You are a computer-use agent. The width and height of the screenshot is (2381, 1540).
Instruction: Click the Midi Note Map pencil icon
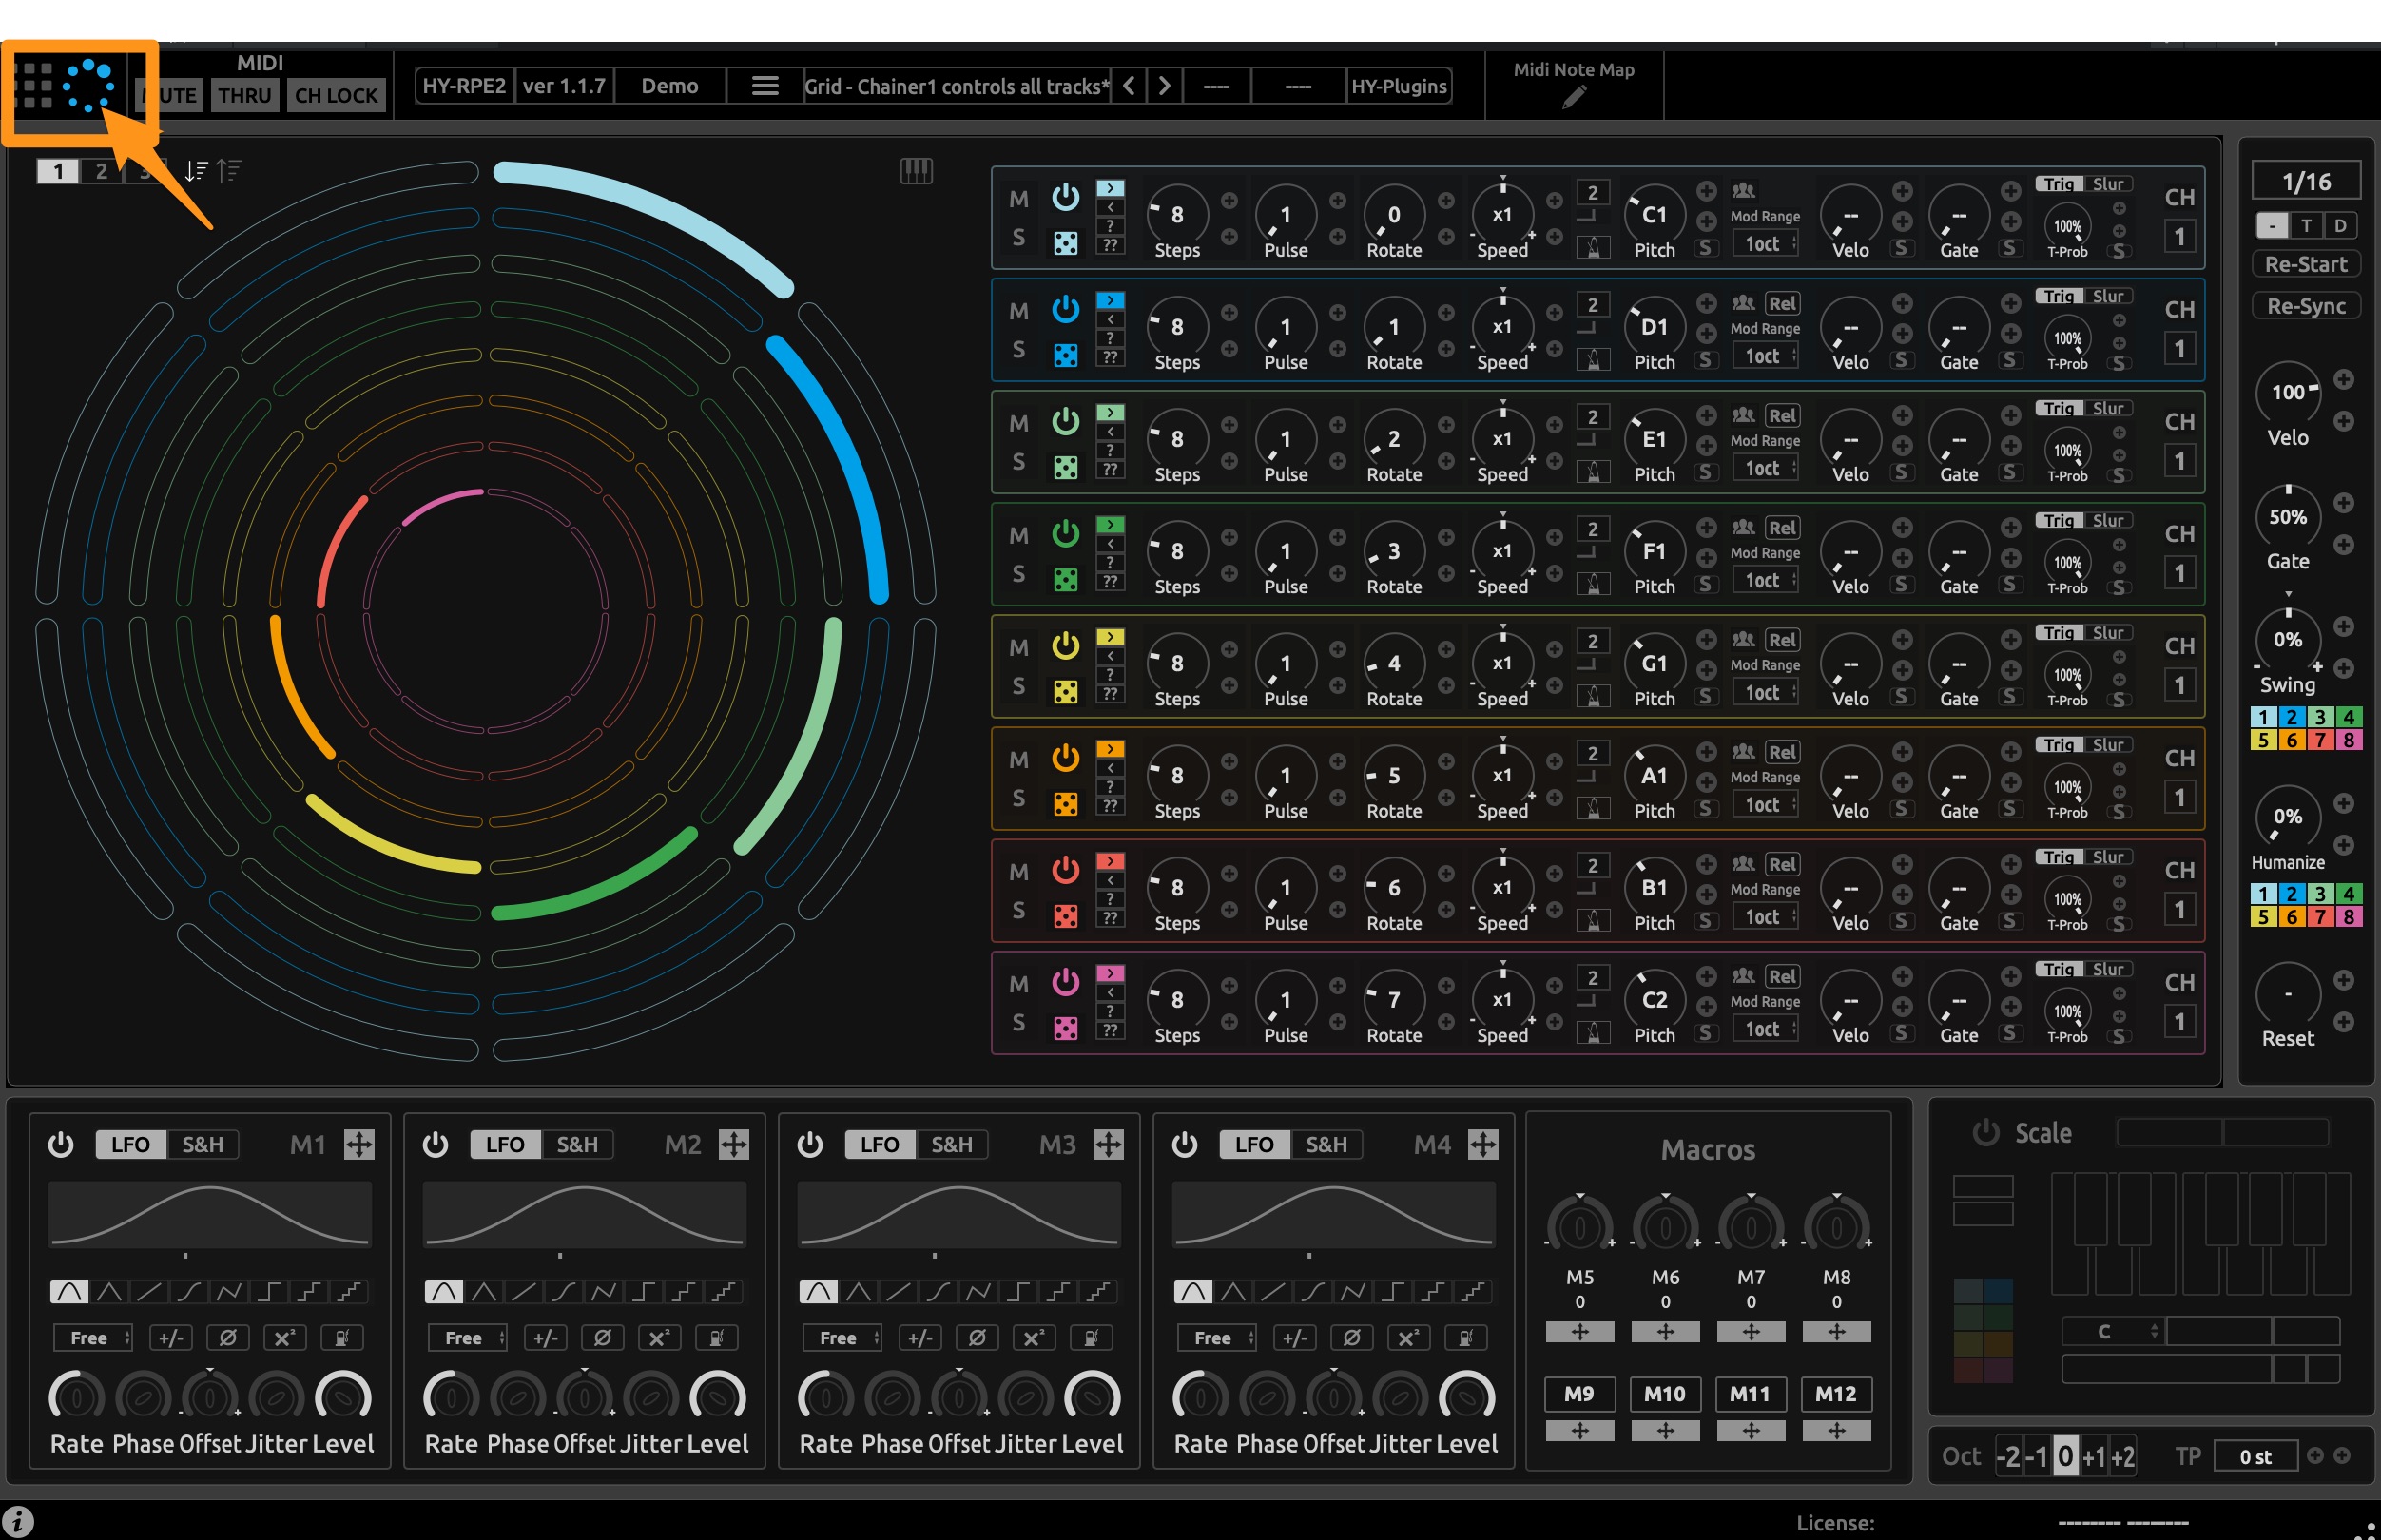click(x=1573, y=98)
